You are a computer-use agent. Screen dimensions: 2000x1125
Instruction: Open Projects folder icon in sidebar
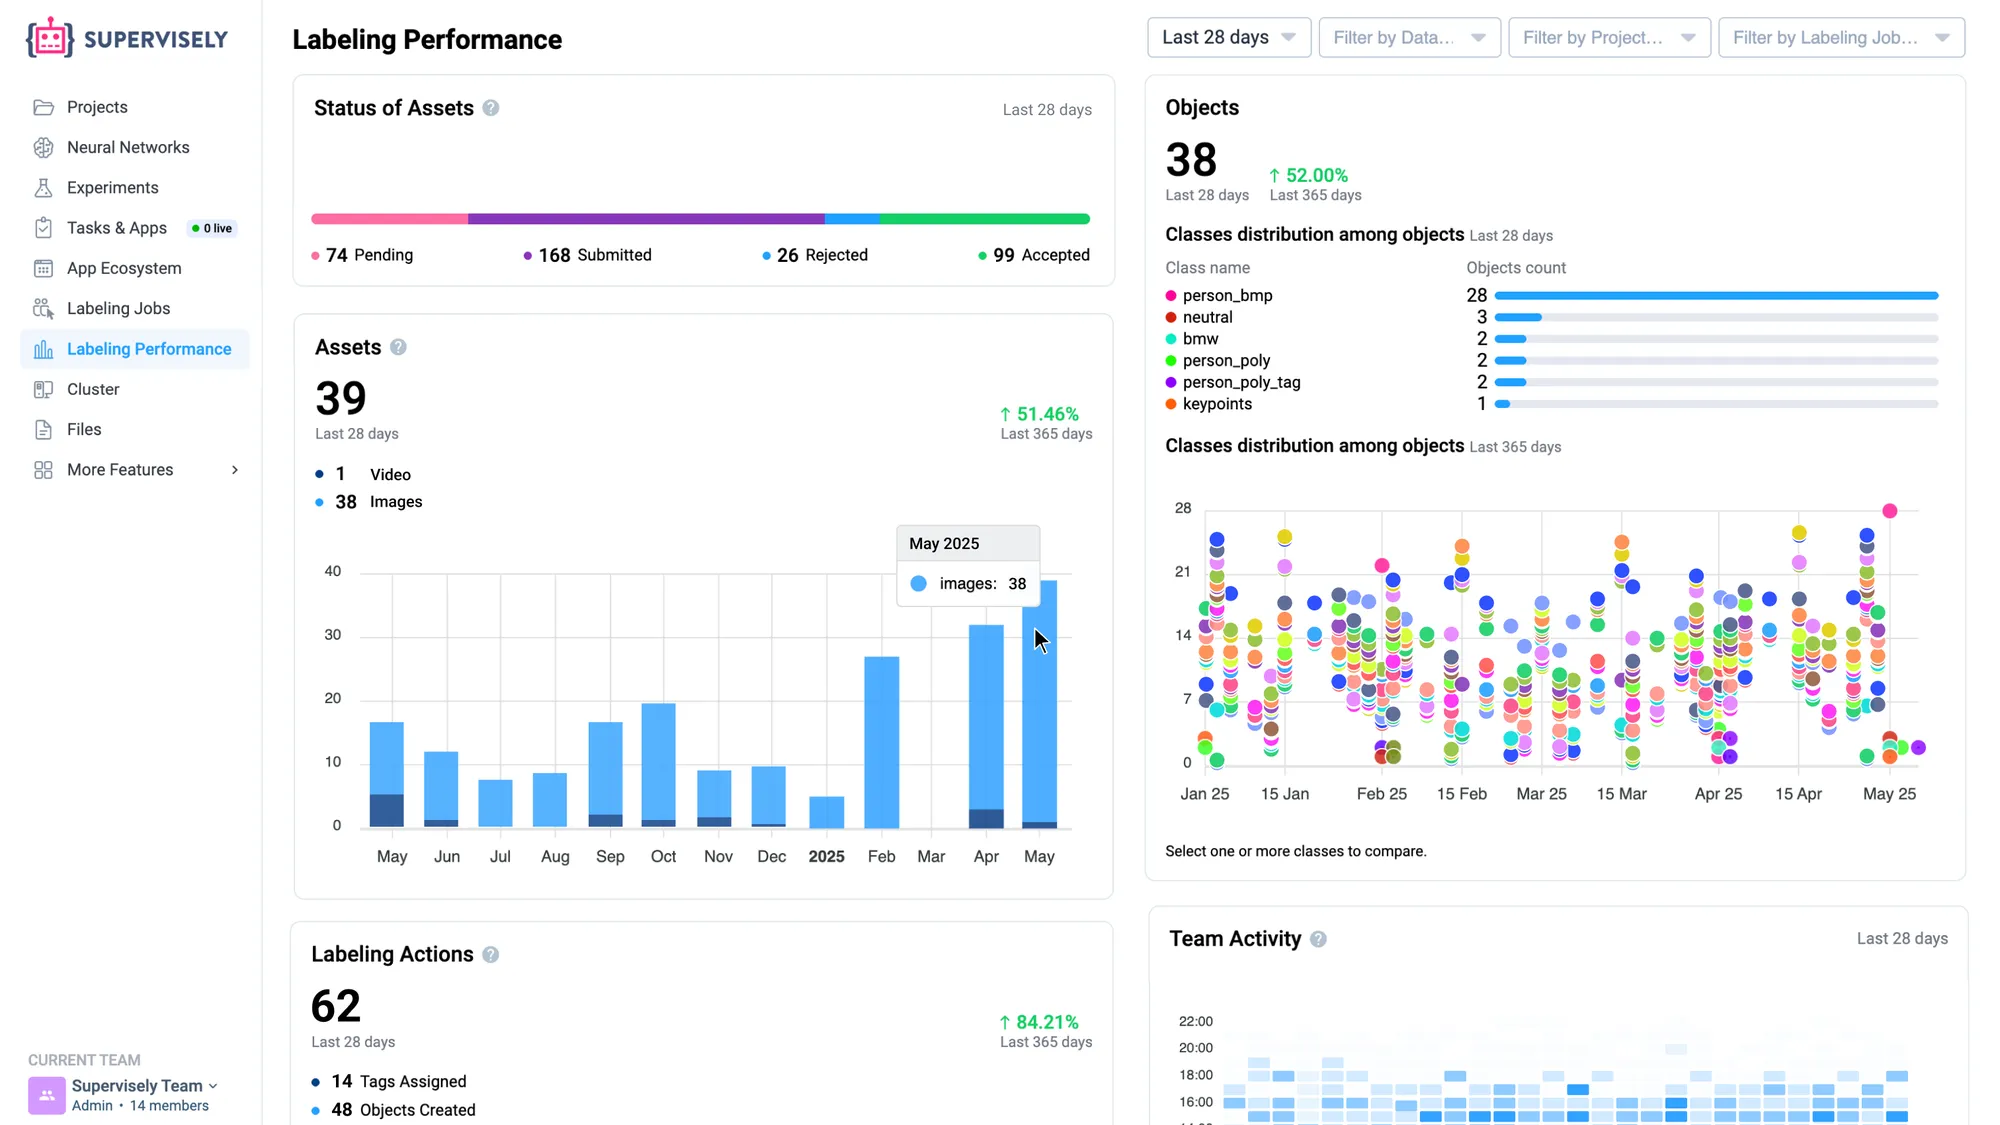(x=43, y=107)
